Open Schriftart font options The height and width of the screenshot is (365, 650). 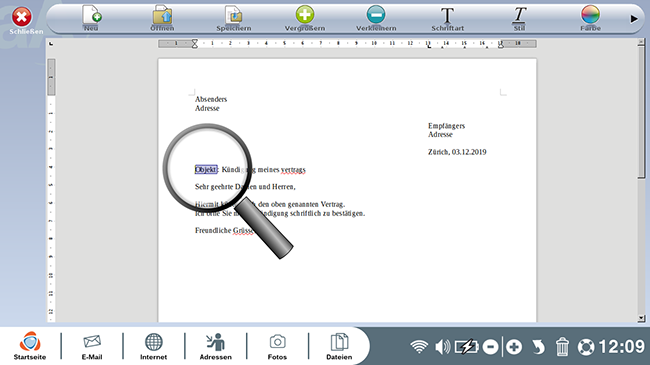tap(447, 18)
